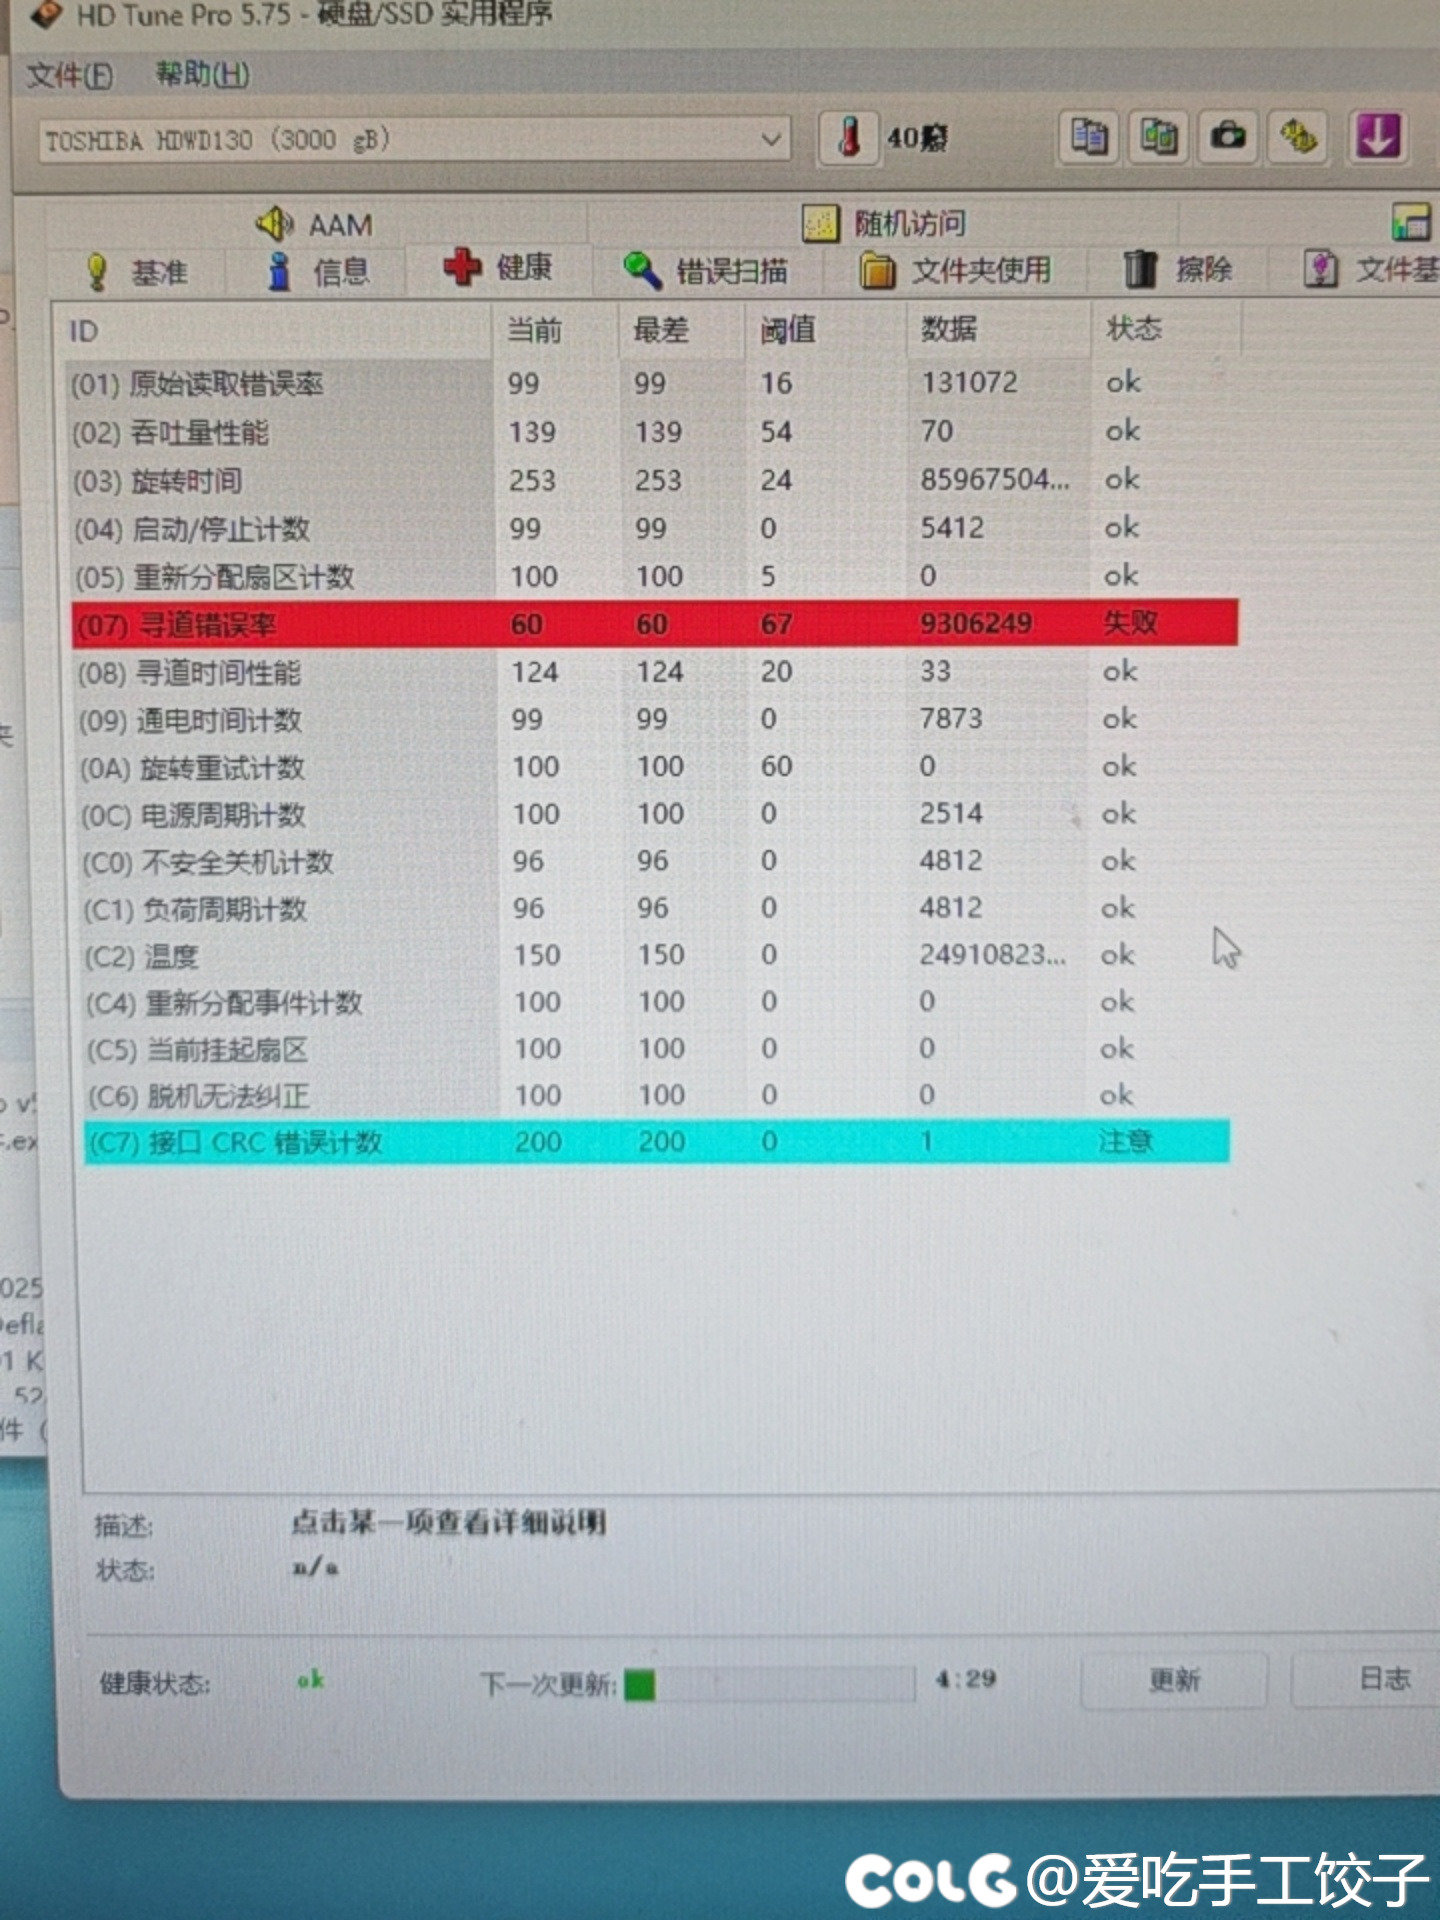Switch to the AAM tab
The width and height of the screenshot is (1440, 1920).
click(315, 224)
